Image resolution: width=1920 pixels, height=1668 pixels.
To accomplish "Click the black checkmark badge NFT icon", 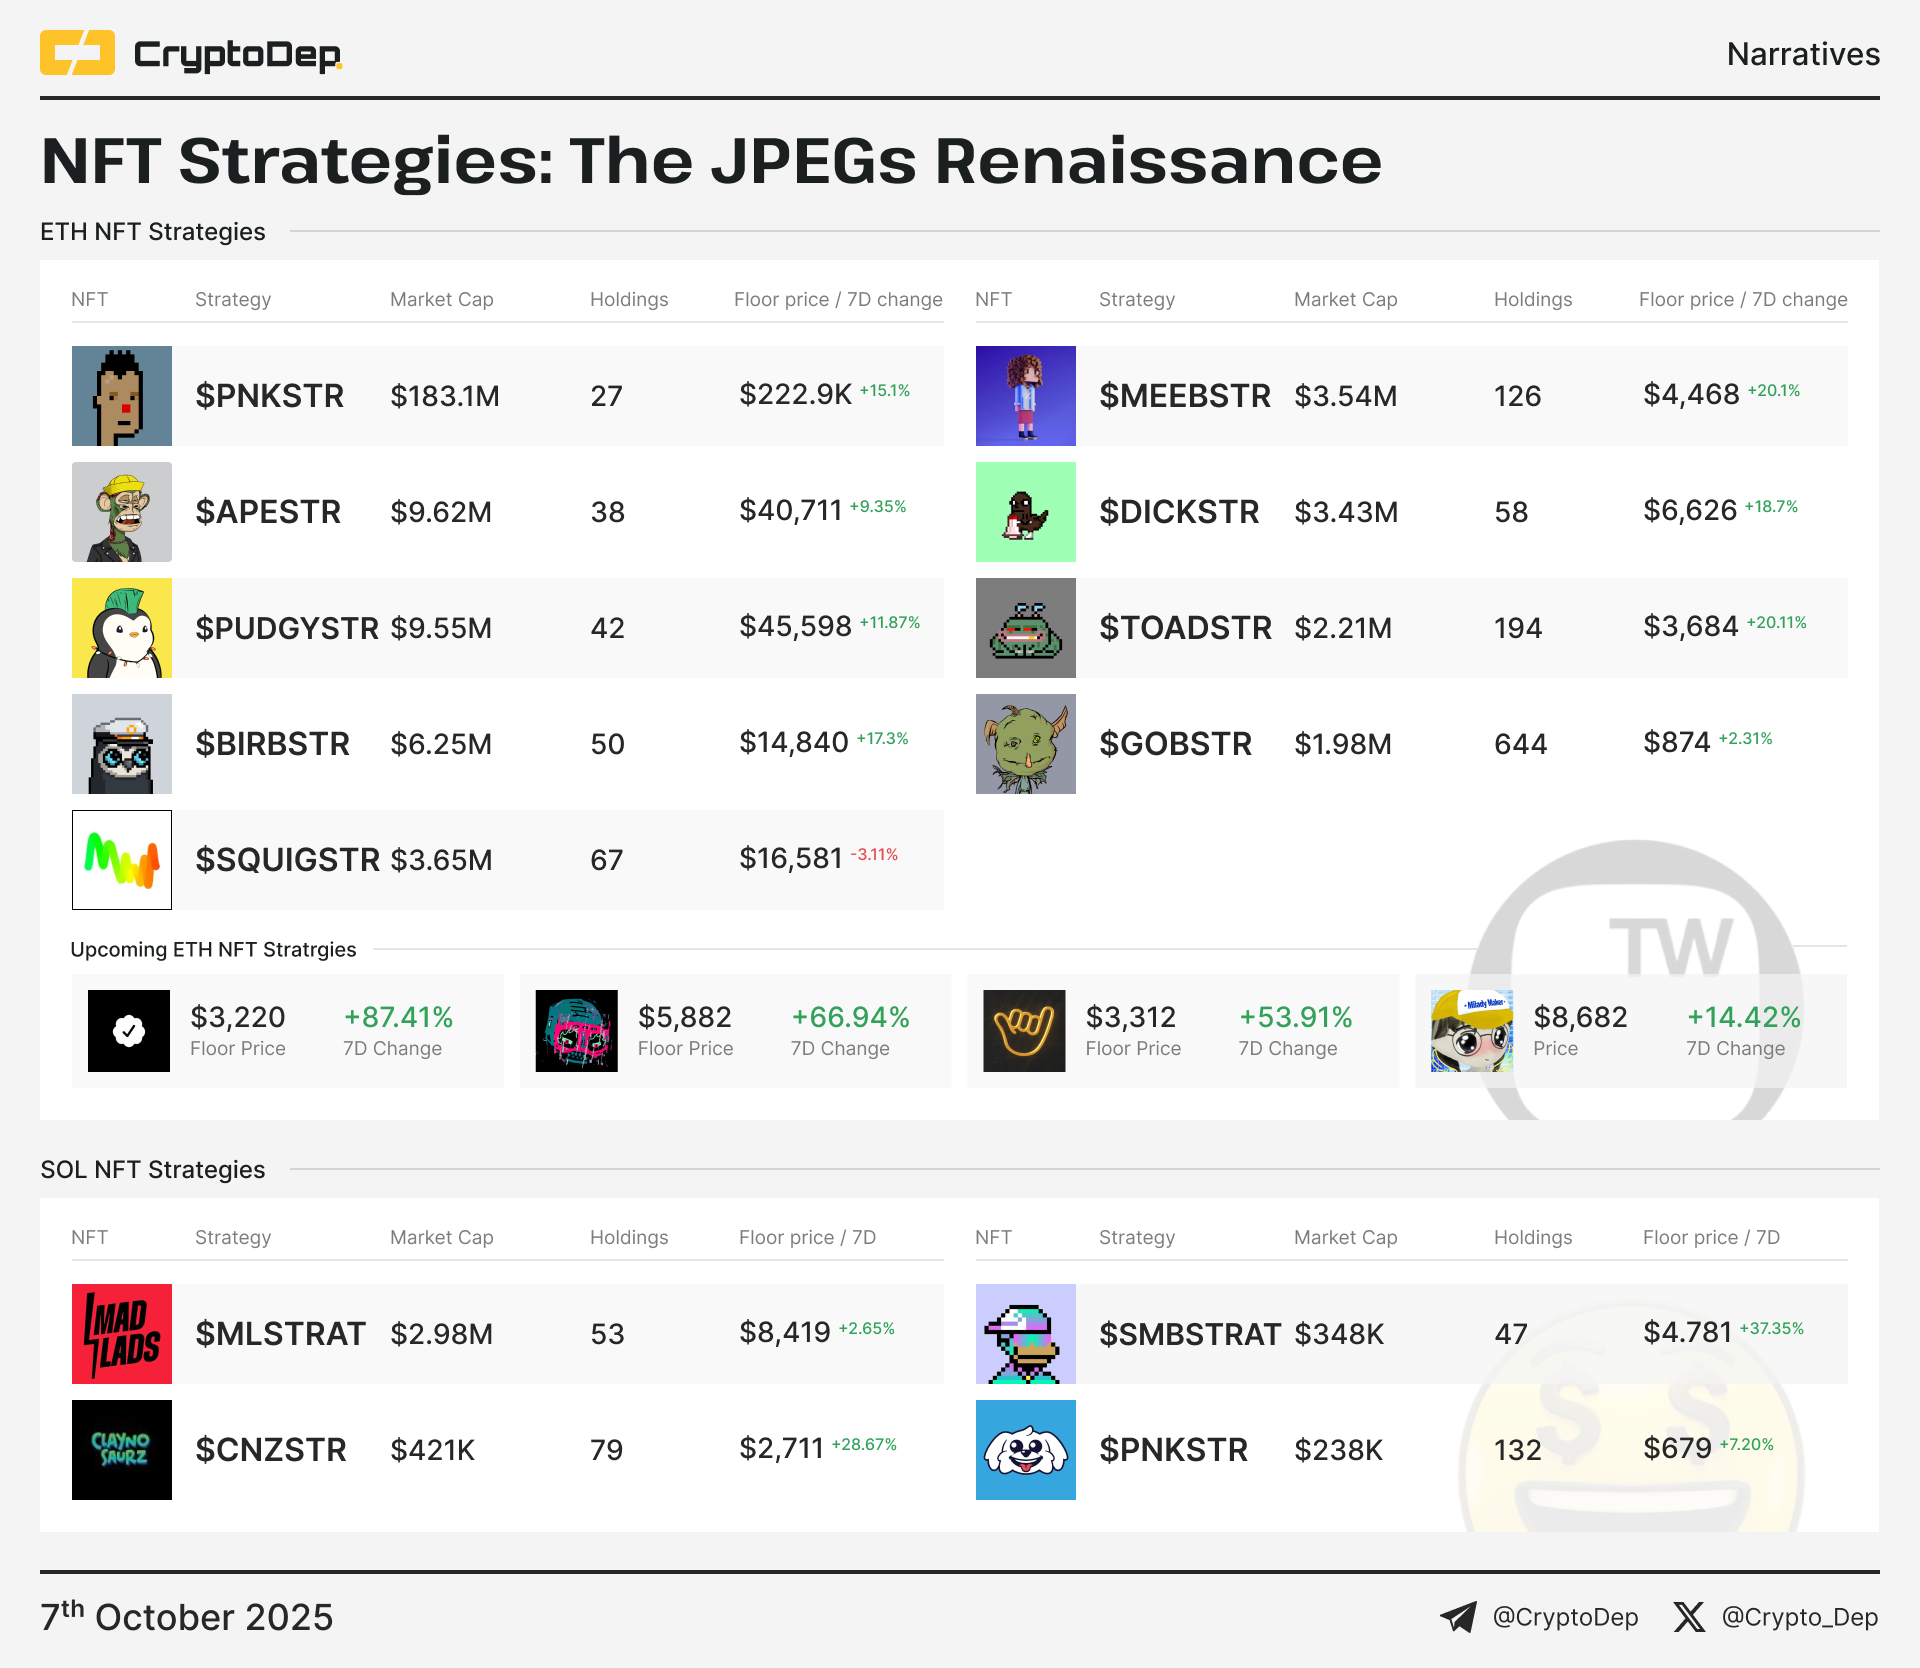I will 129,1031.
